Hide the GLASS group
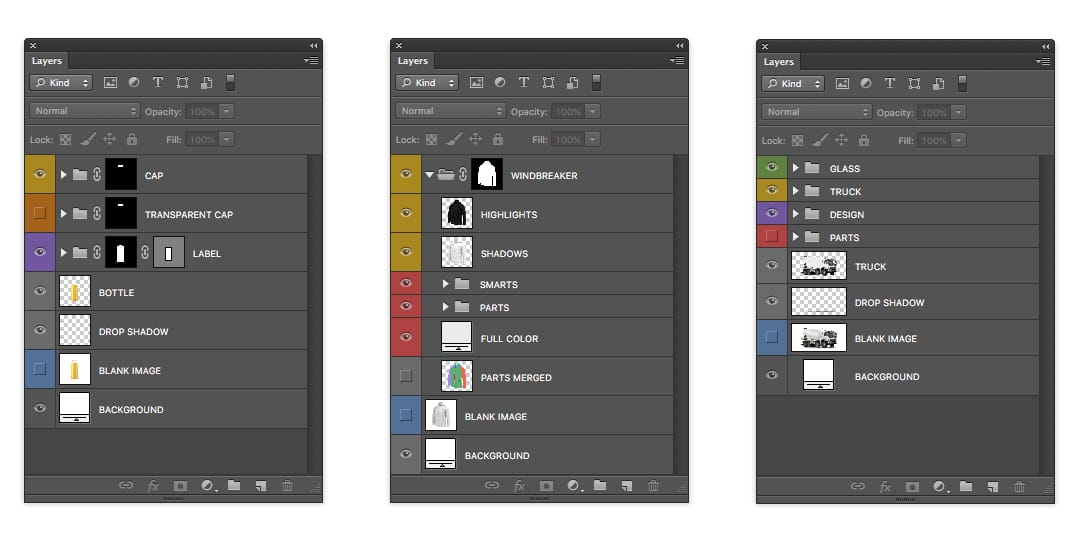Screen dimensions: 1080x550 pyautogui.click(x=771, y=167)
